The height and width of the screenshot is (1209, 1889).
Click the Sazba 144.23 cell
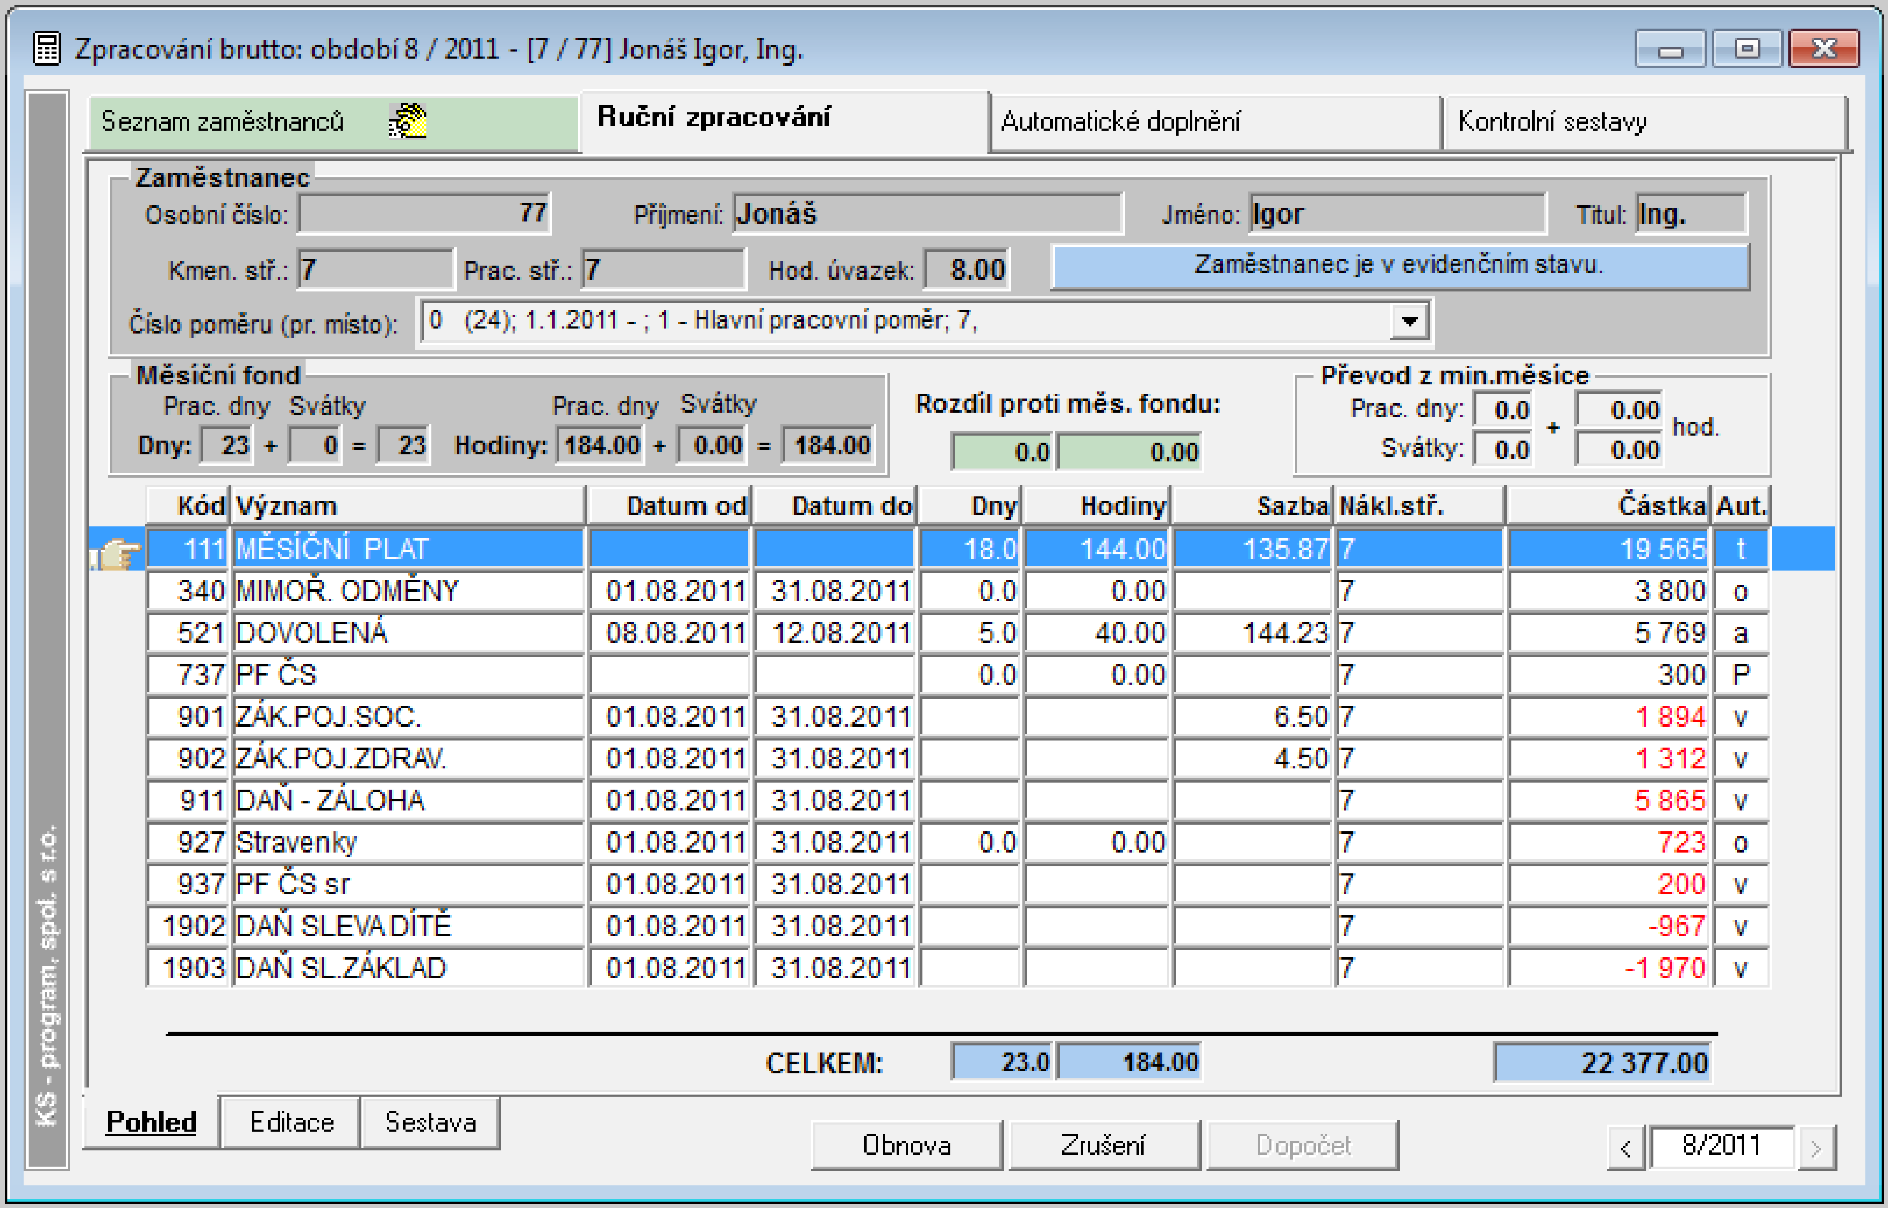coord(1252,633)
